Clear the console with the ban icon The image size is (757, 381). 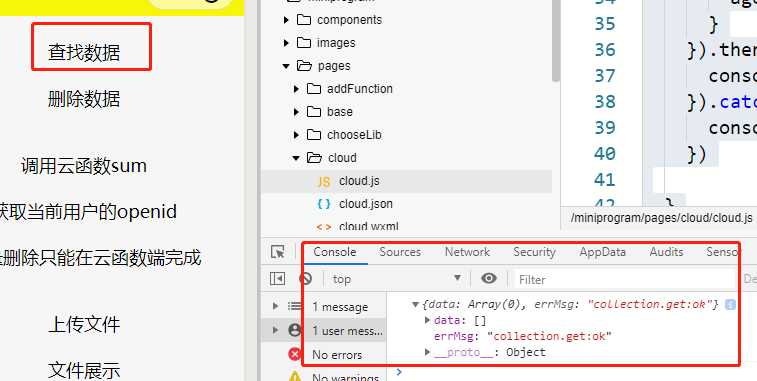click(x=306, y=279)
